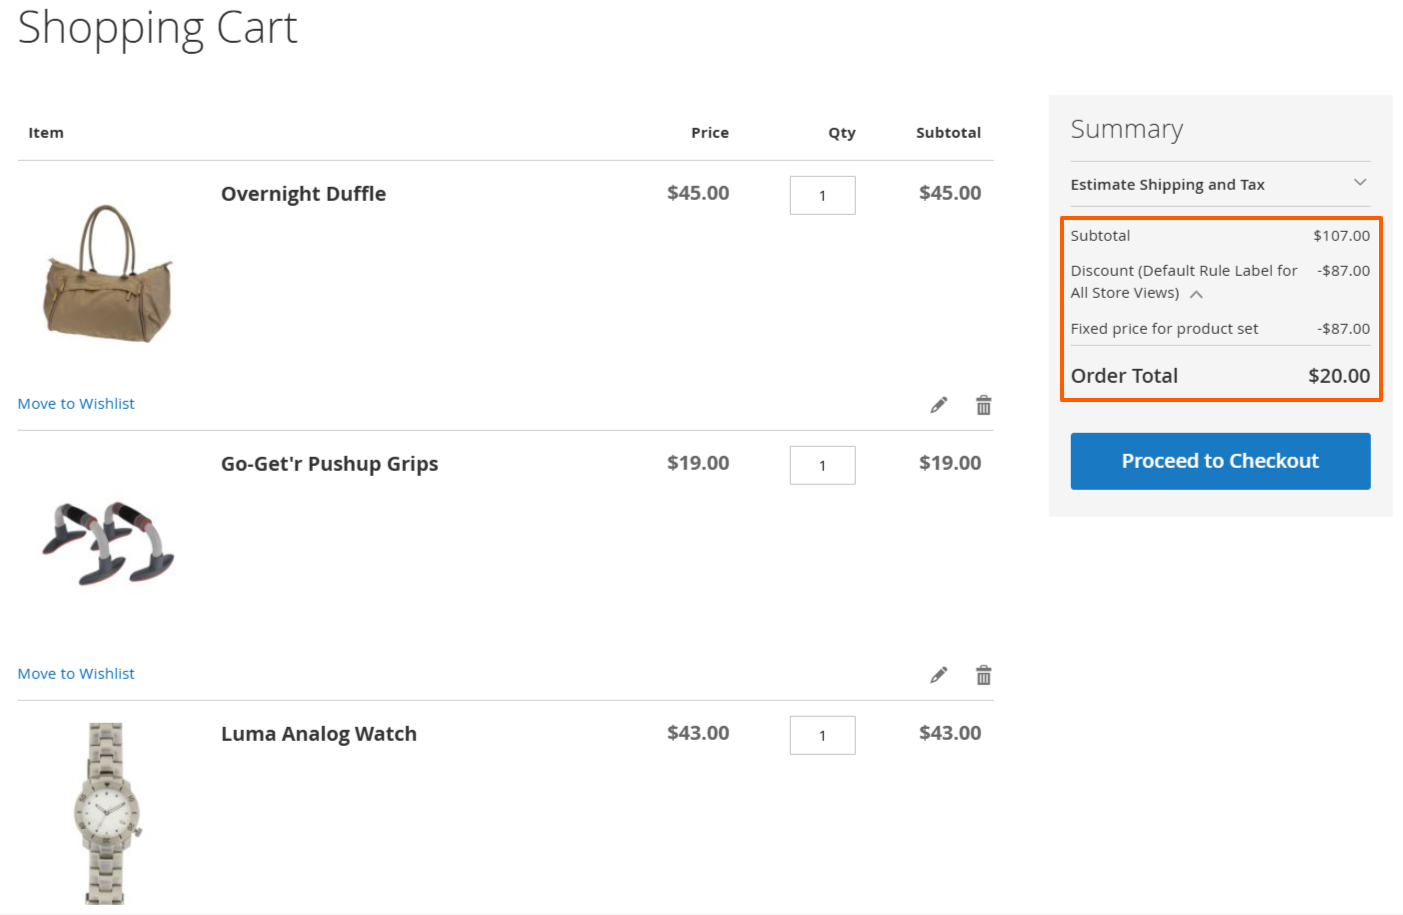The image size is (1403, 915).
Task: Open the Overnight Duffle product name link
Action: point(303,194)
